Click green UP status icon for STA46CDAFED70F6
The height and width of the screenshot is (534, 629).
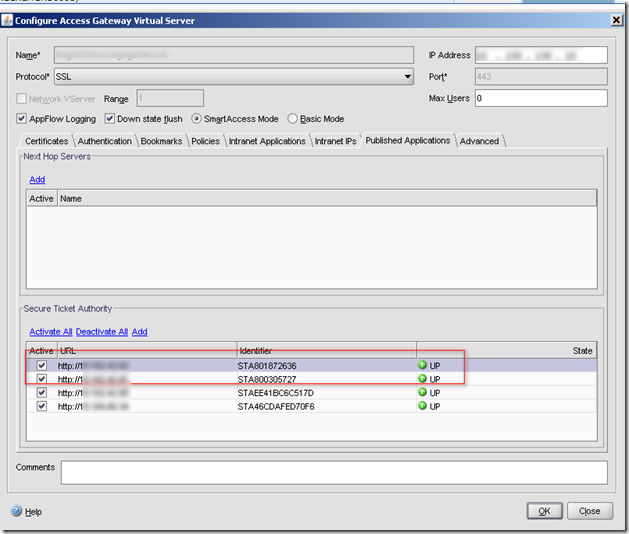423,406
